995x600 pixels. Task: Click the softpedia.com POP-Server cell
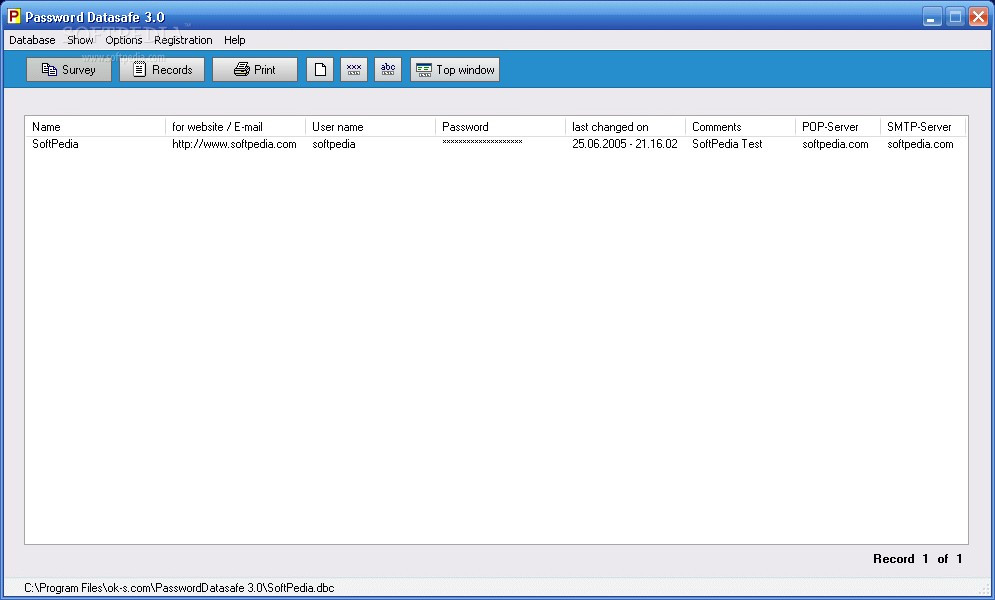pos(835,144)
